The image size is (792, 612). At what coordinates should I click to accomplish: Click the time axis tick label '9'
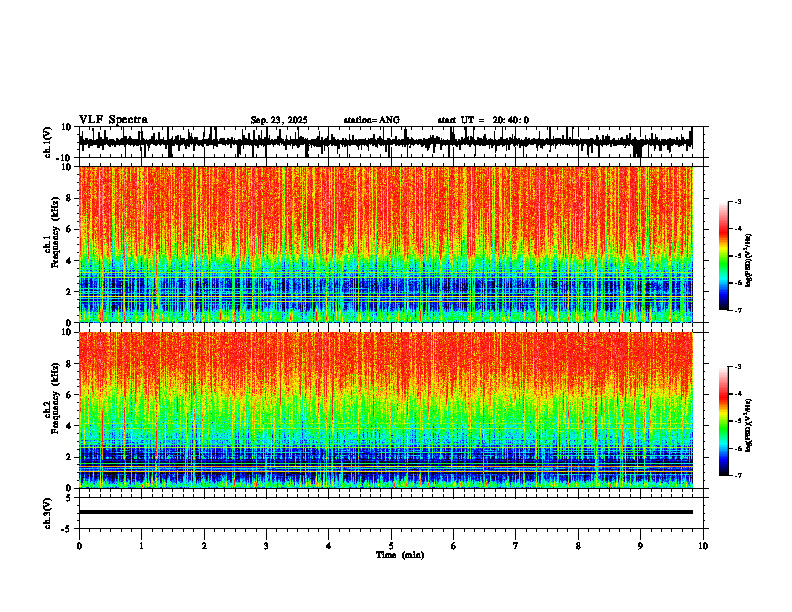(640, 546)
